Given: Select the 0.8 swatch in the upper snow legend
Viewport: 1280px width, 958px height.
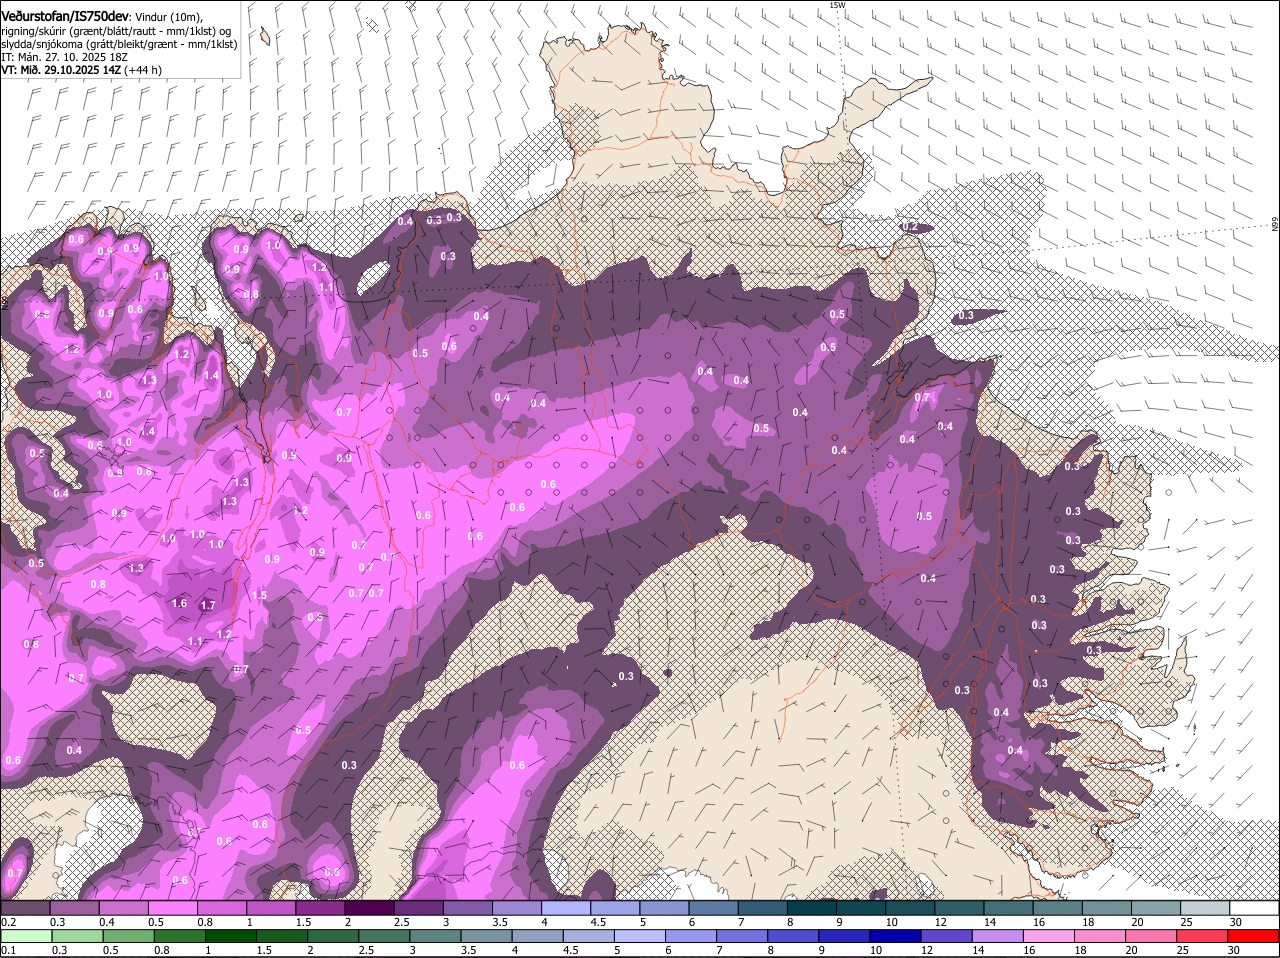Looking at the screenshot, I should [x=222, y=908].
